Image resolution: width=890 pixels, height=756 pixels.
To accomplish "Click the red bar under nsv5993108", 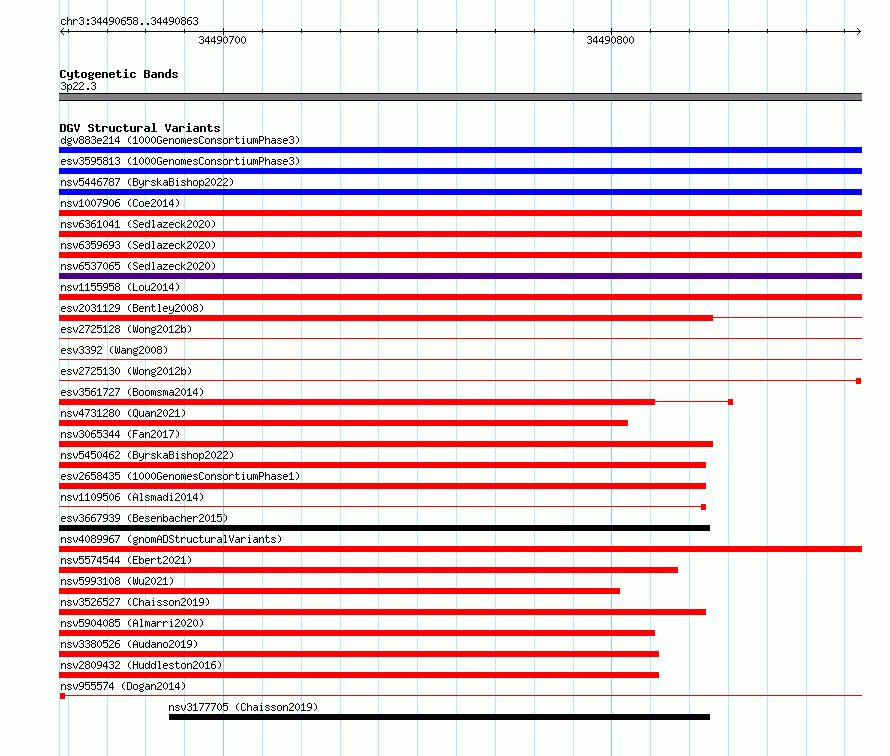I will click(x=339, y=591).
